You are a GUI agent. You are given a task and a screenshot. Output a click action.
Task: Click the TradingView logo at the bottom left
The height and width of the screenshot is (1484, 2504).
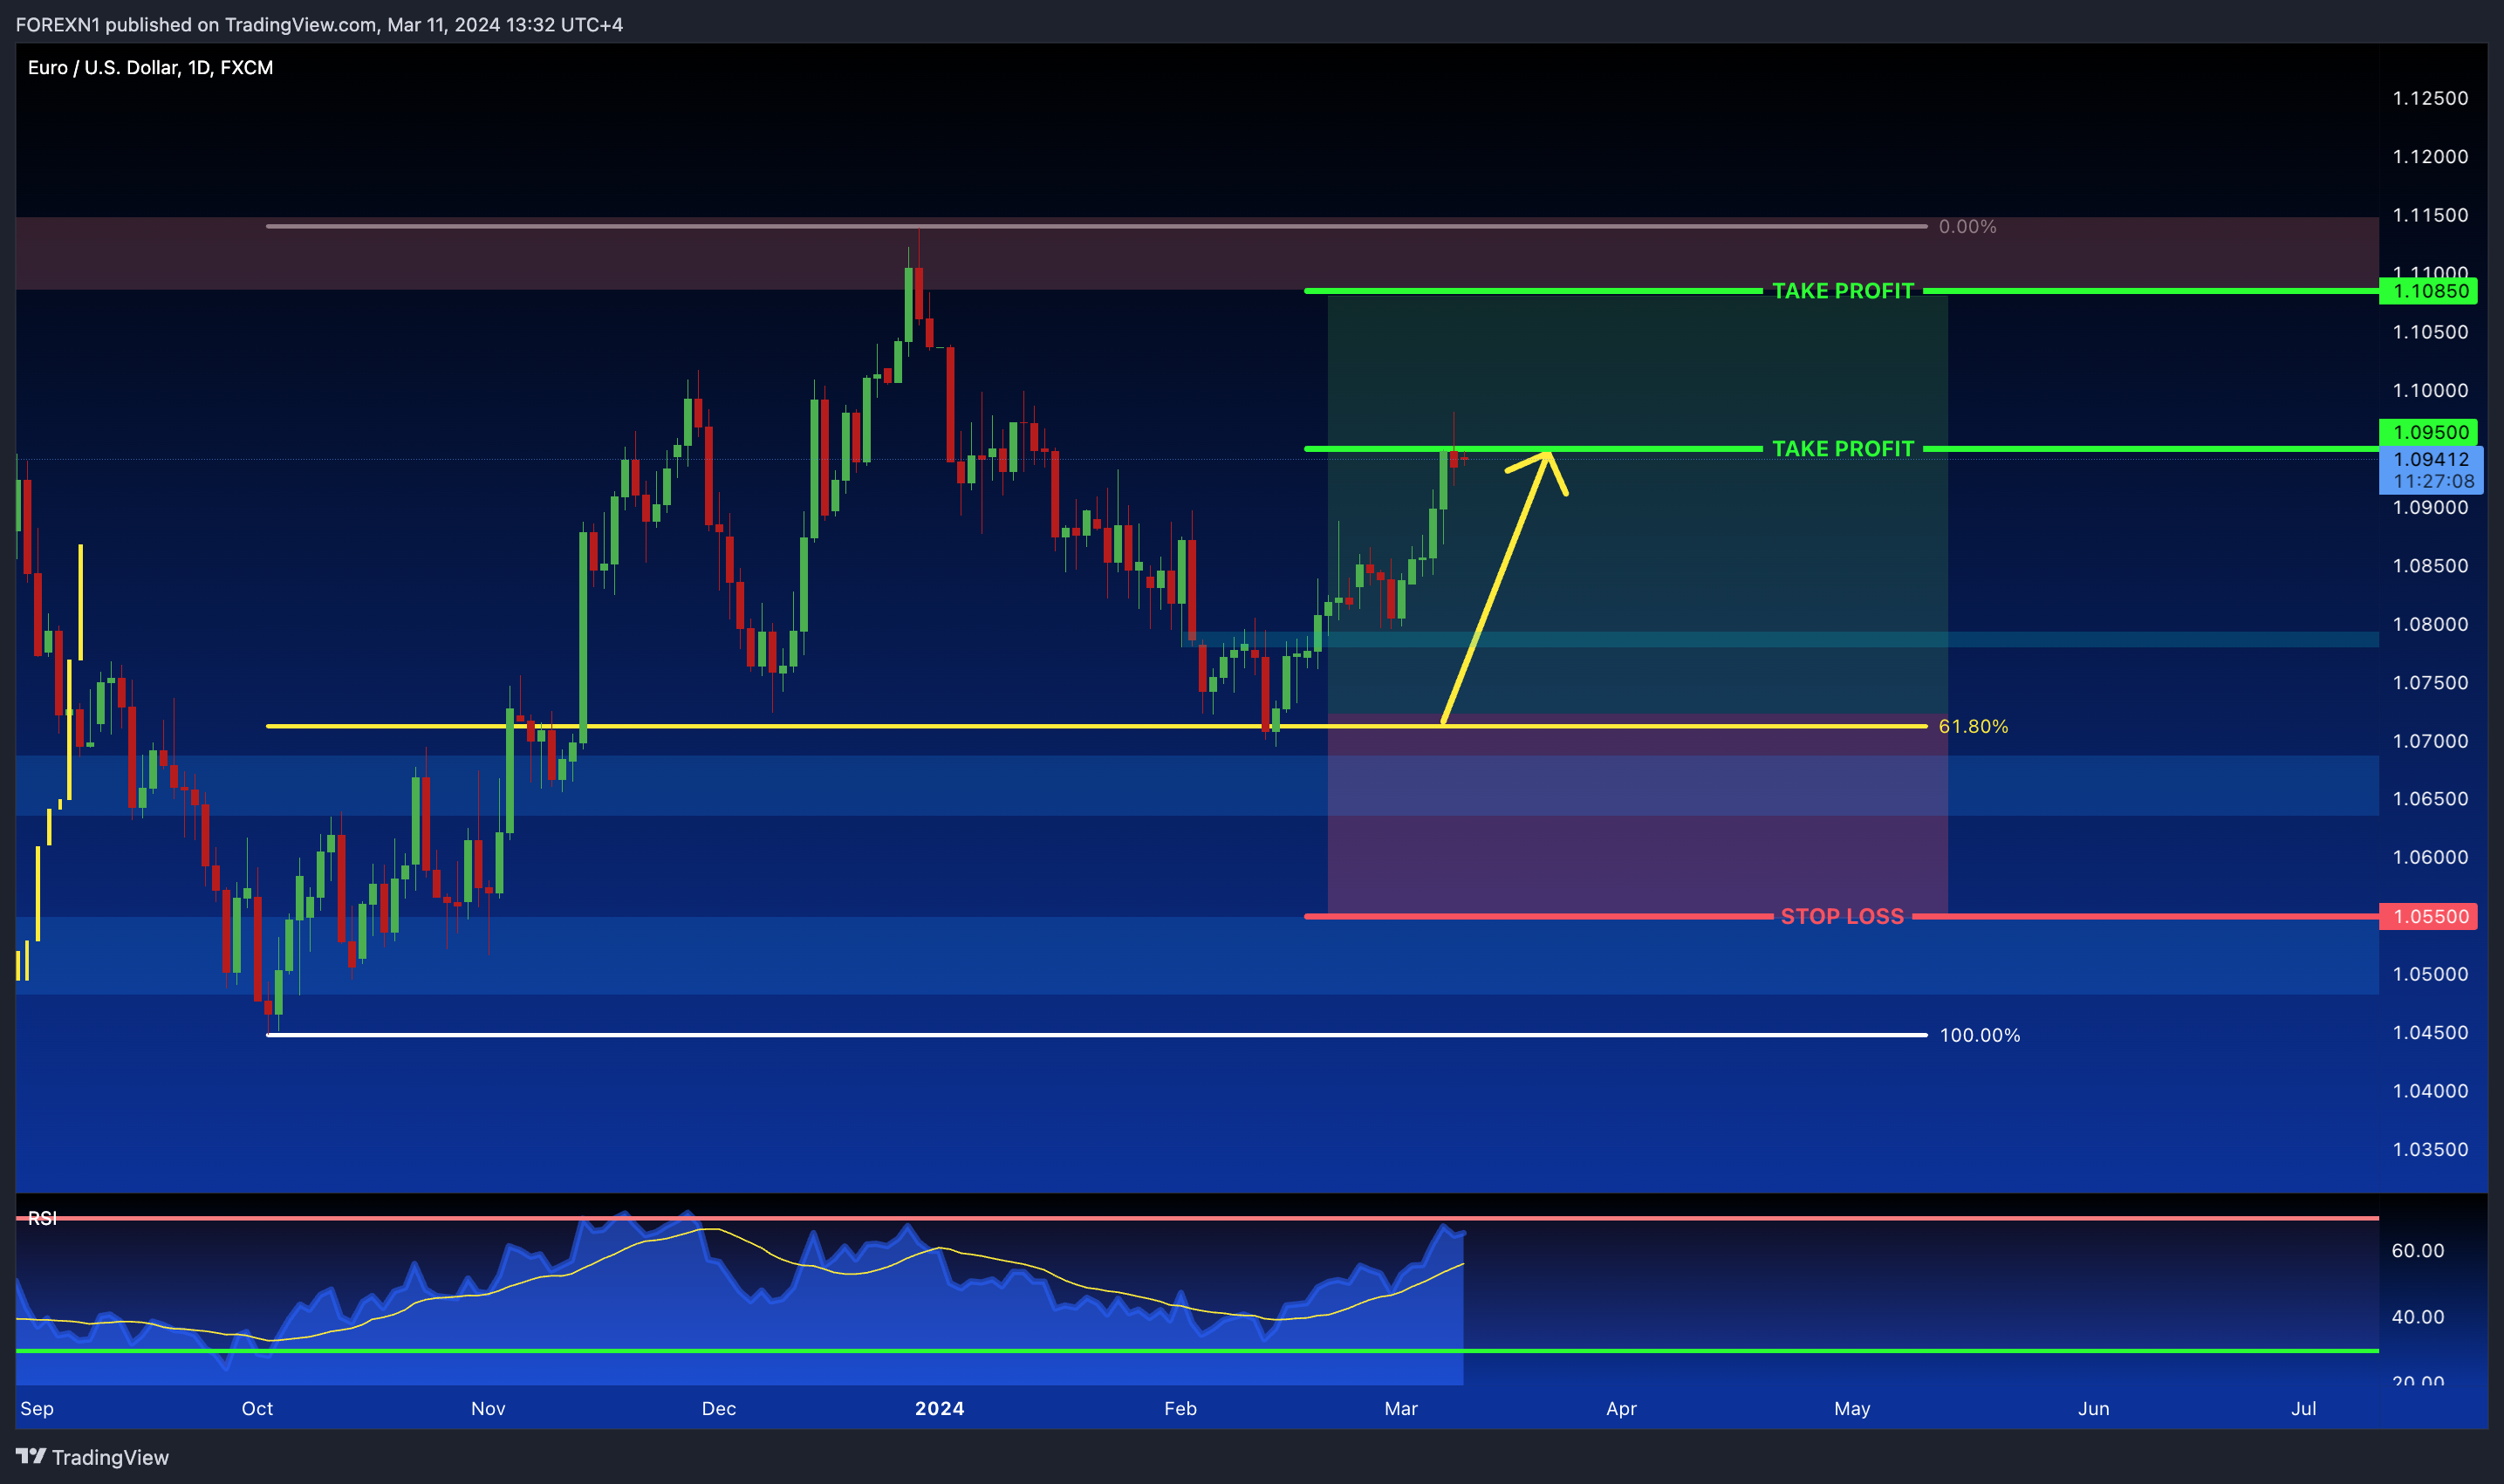pos(92,1457)
